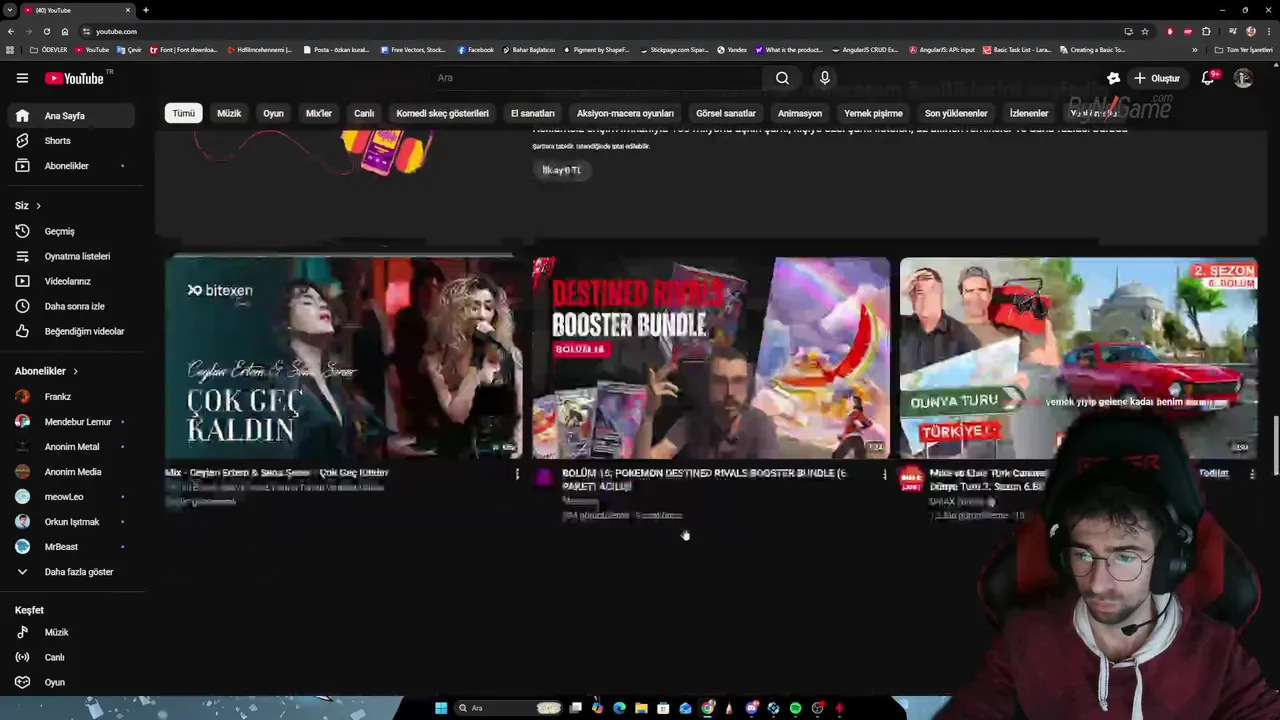Start voice search with microphone icon
Image resolution: width=1280 pixels, height=720 pixels.
point(824,78)
